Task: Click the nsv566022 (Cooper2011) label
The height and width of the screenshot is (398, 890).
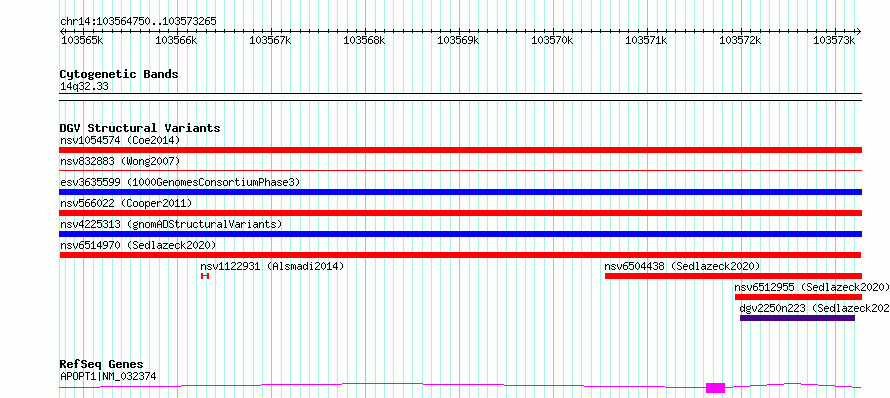Action: [x=126, y=203]
